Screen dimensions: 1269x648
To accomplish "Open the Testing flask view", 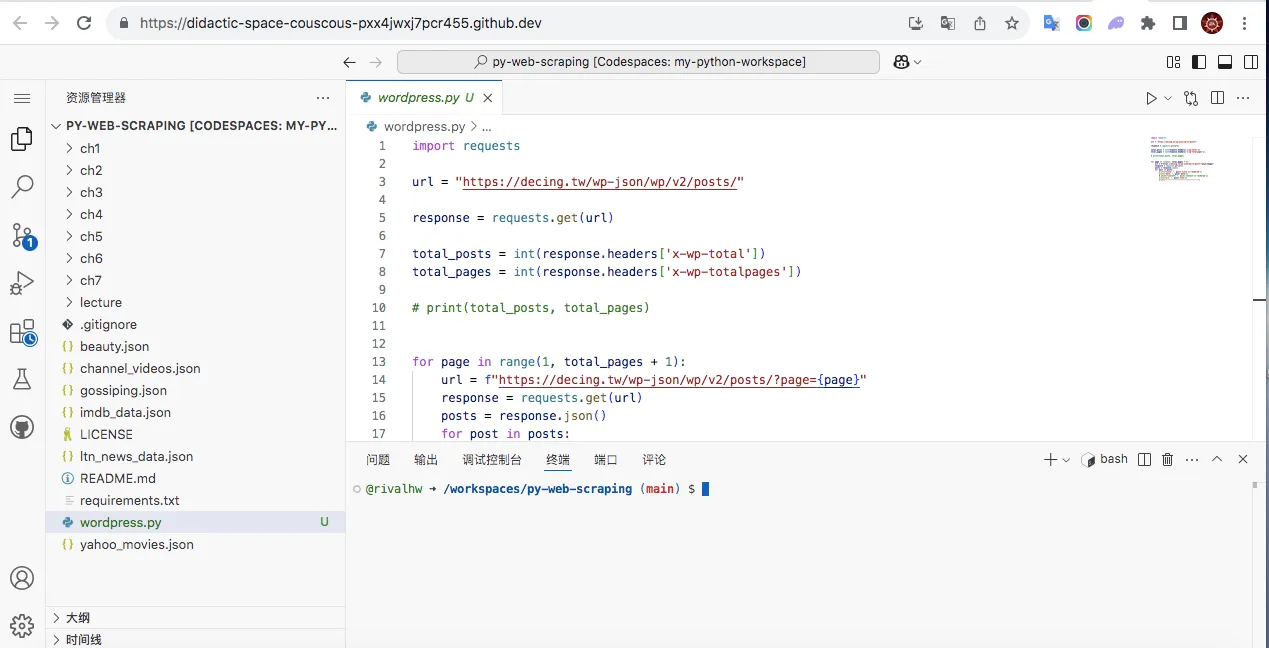I will [22, 379].
